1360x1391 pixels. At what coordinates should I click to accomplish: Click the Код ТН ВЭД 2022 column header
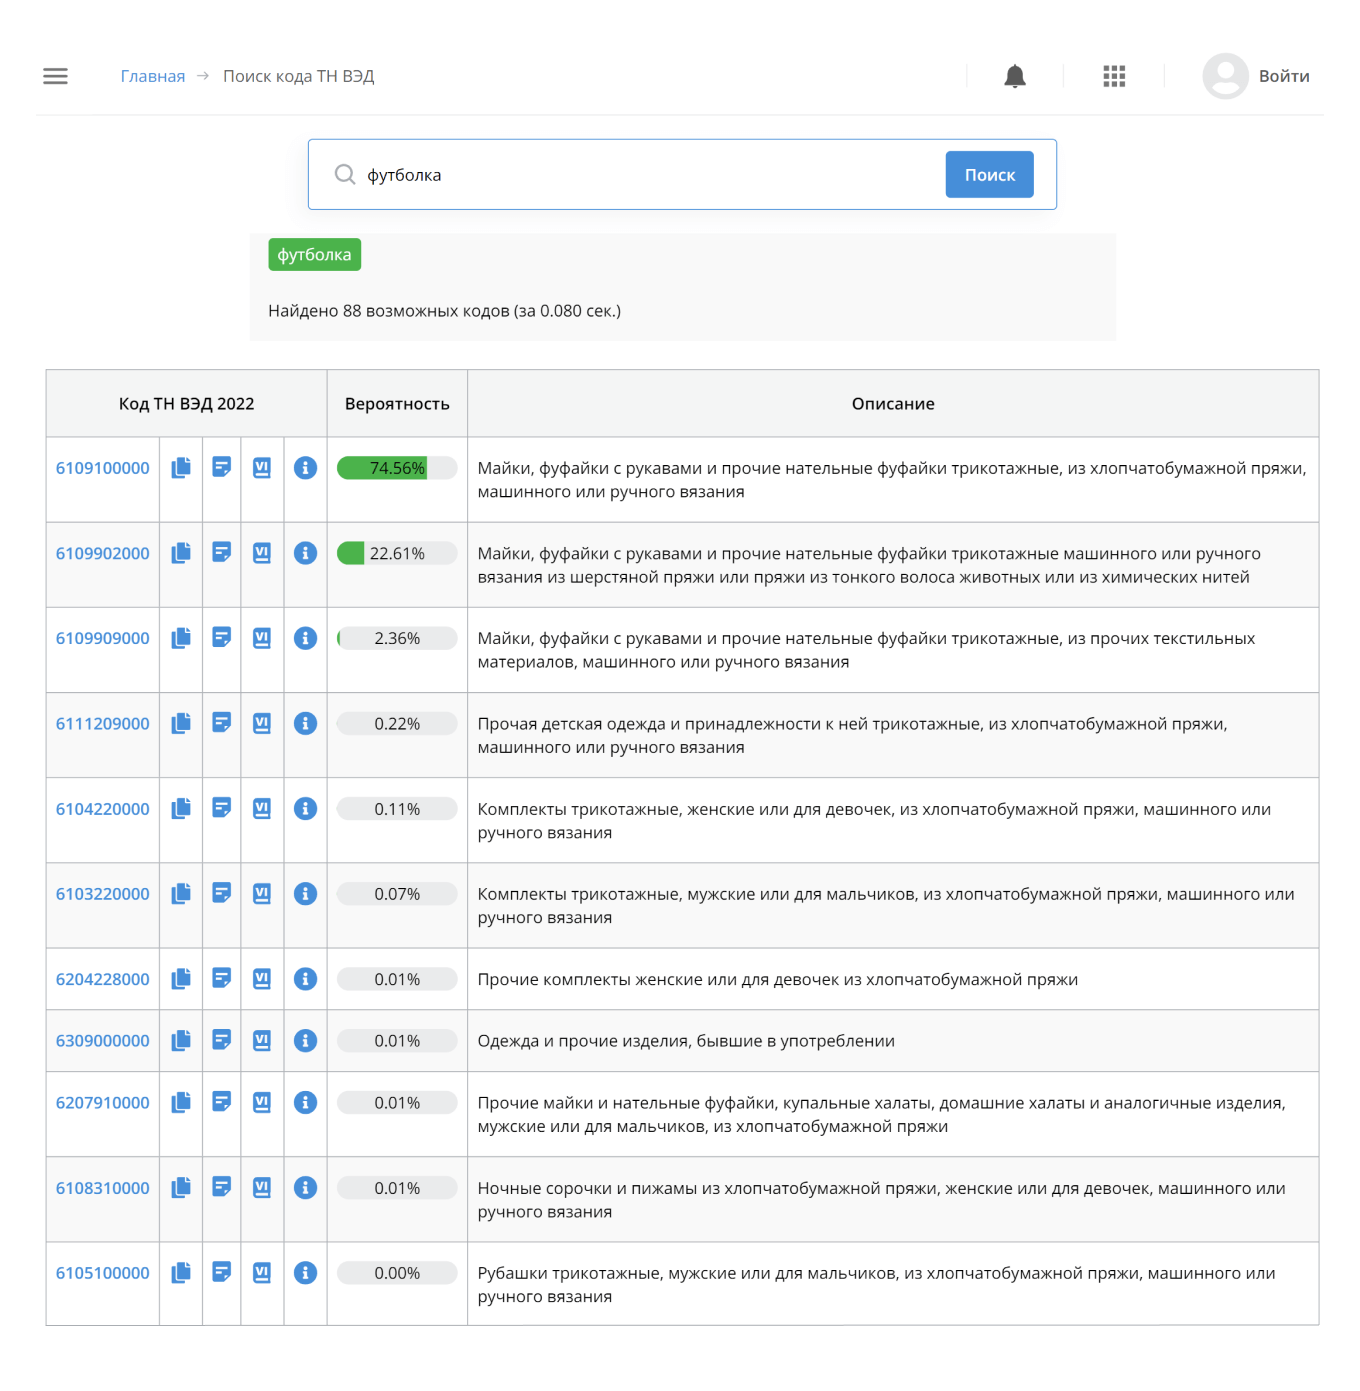coord(187,404)
